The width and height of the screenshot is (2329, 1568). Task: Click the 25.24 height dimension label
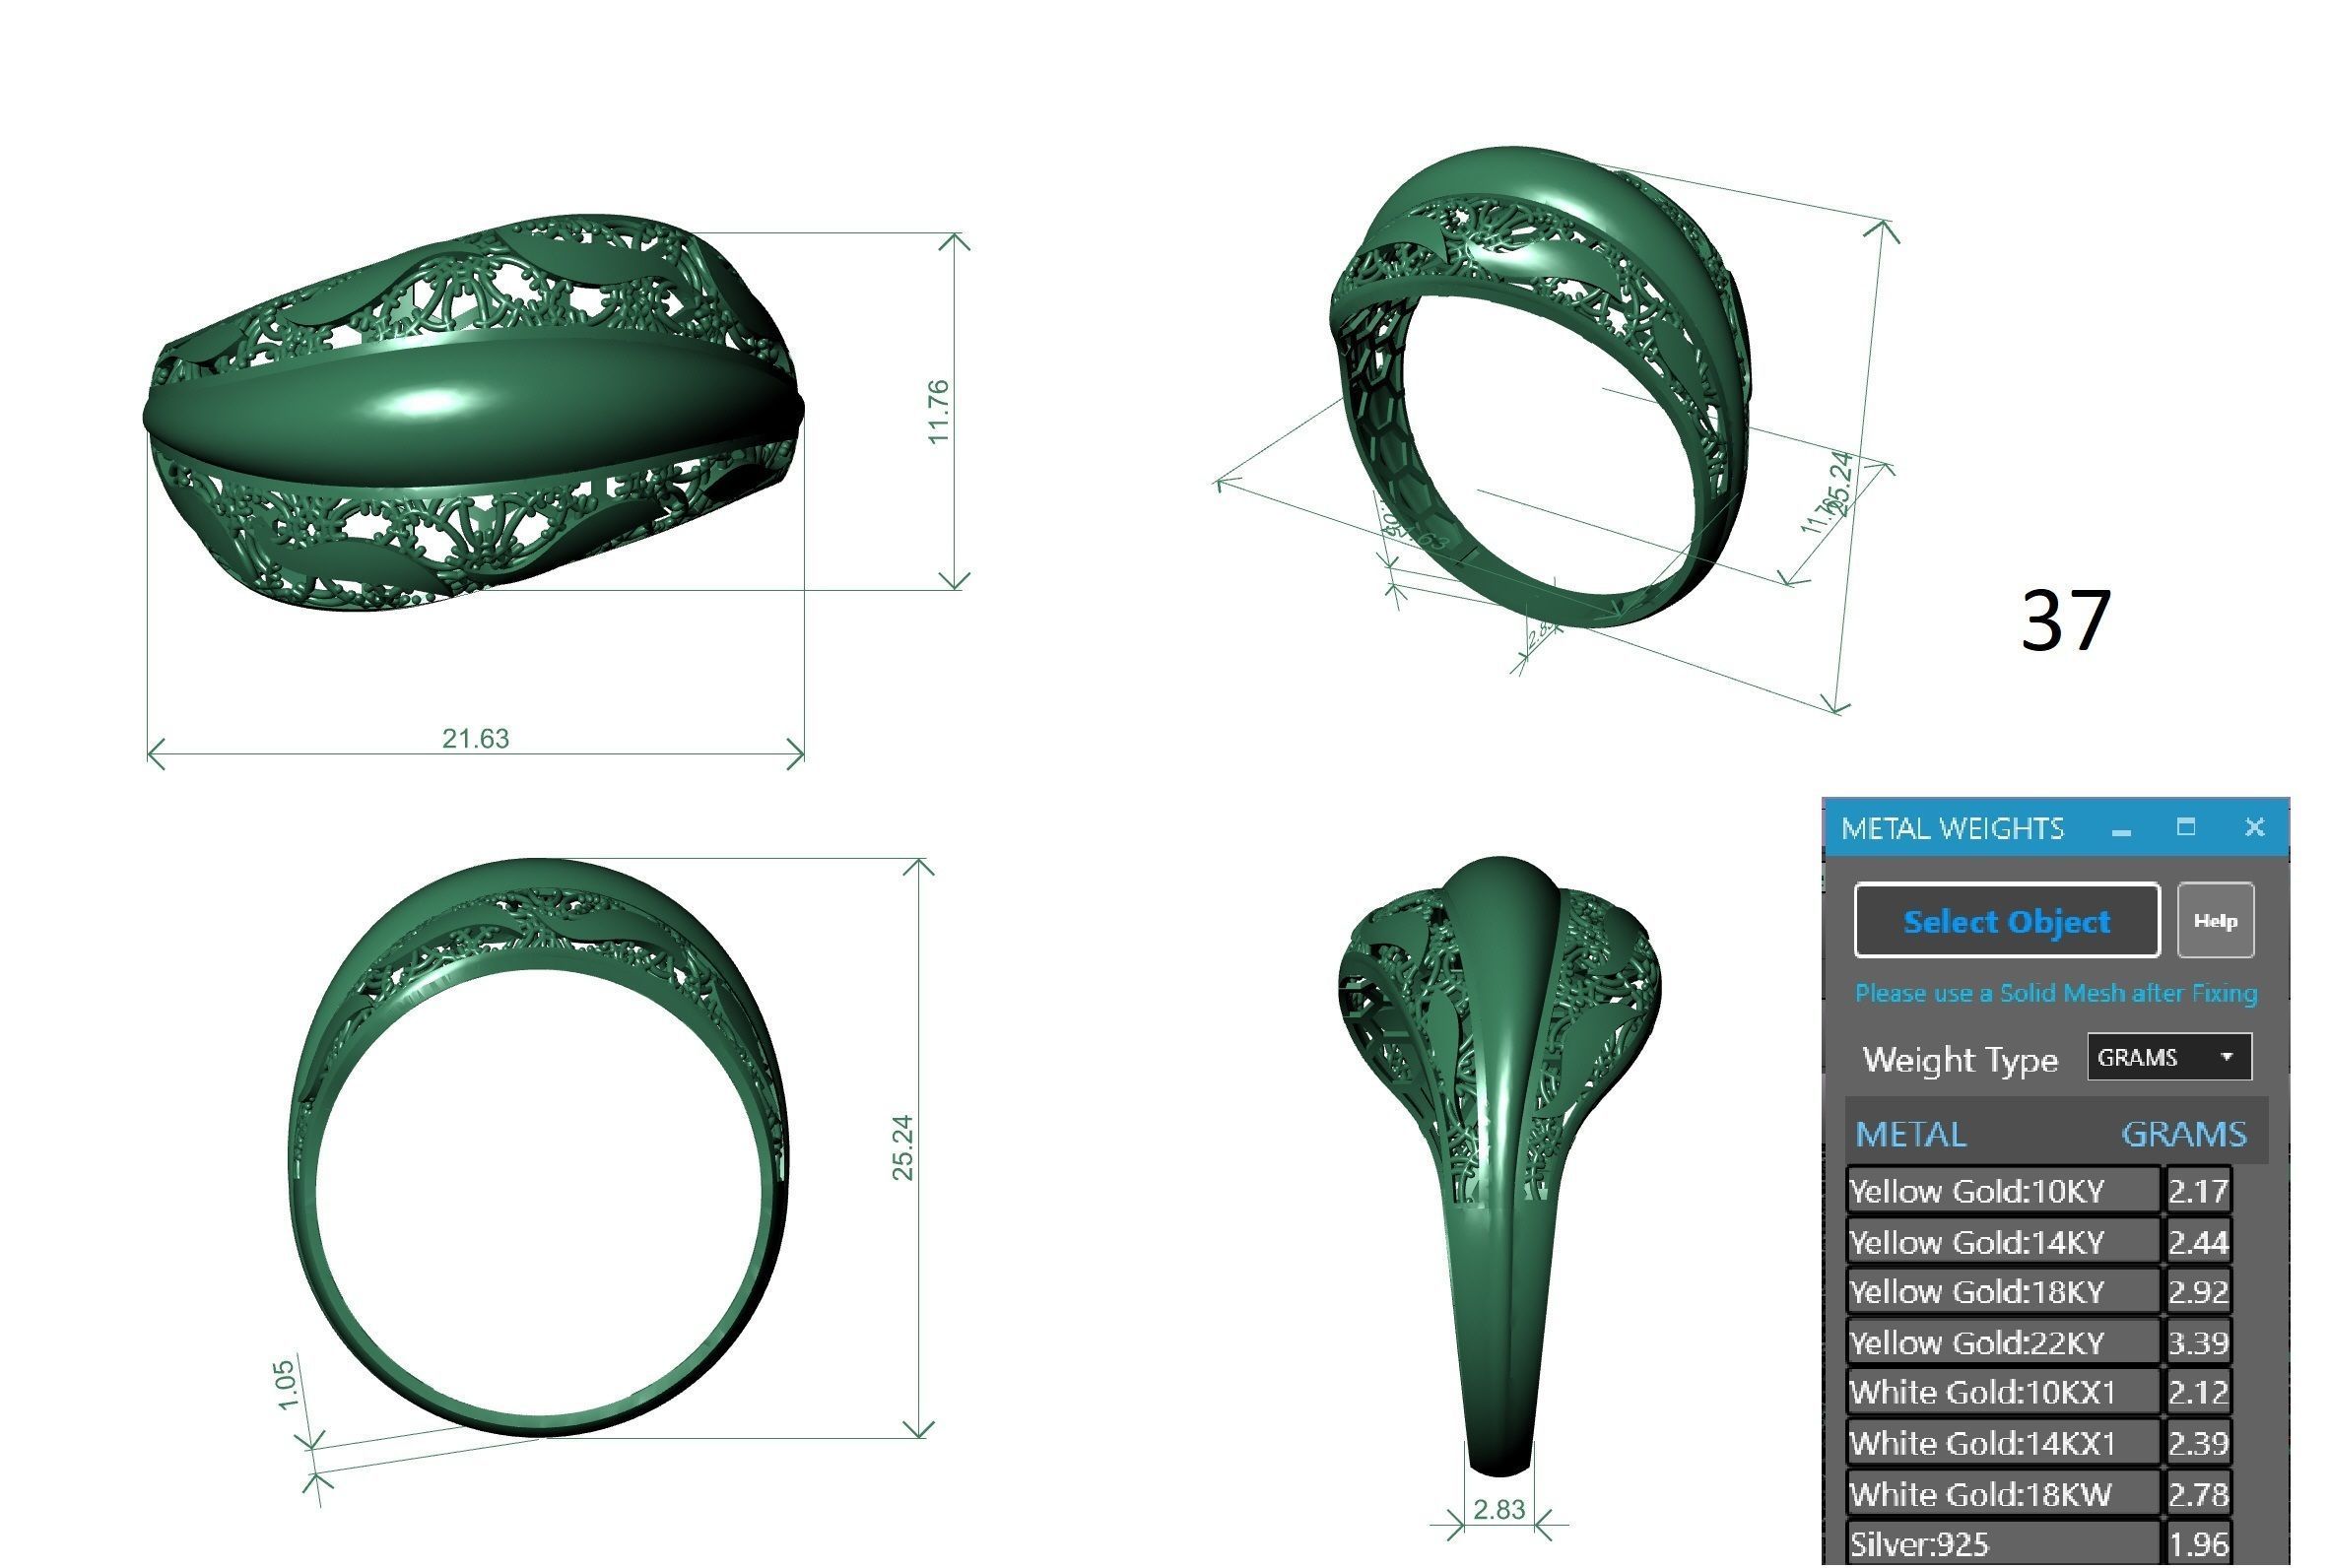coord(902,1147)
